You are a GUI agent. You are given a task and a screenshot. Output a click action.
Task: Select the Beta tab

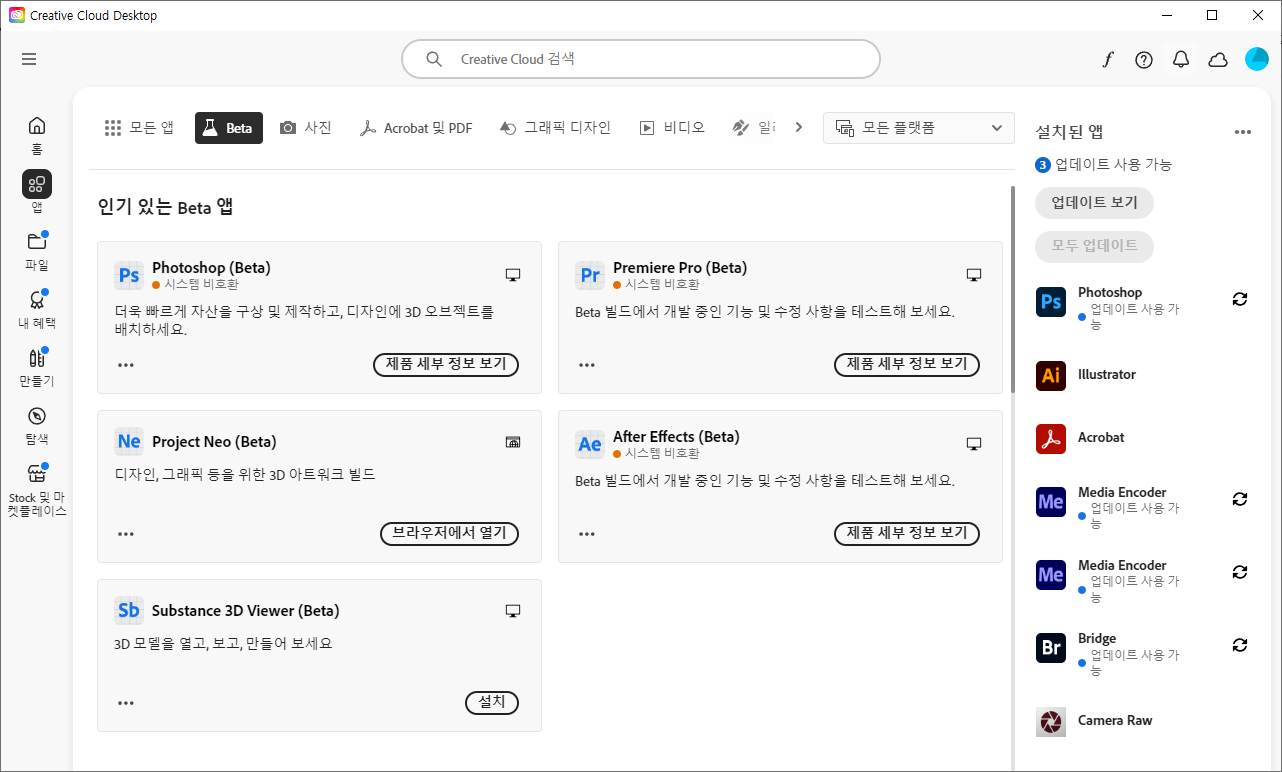[229, 128]
